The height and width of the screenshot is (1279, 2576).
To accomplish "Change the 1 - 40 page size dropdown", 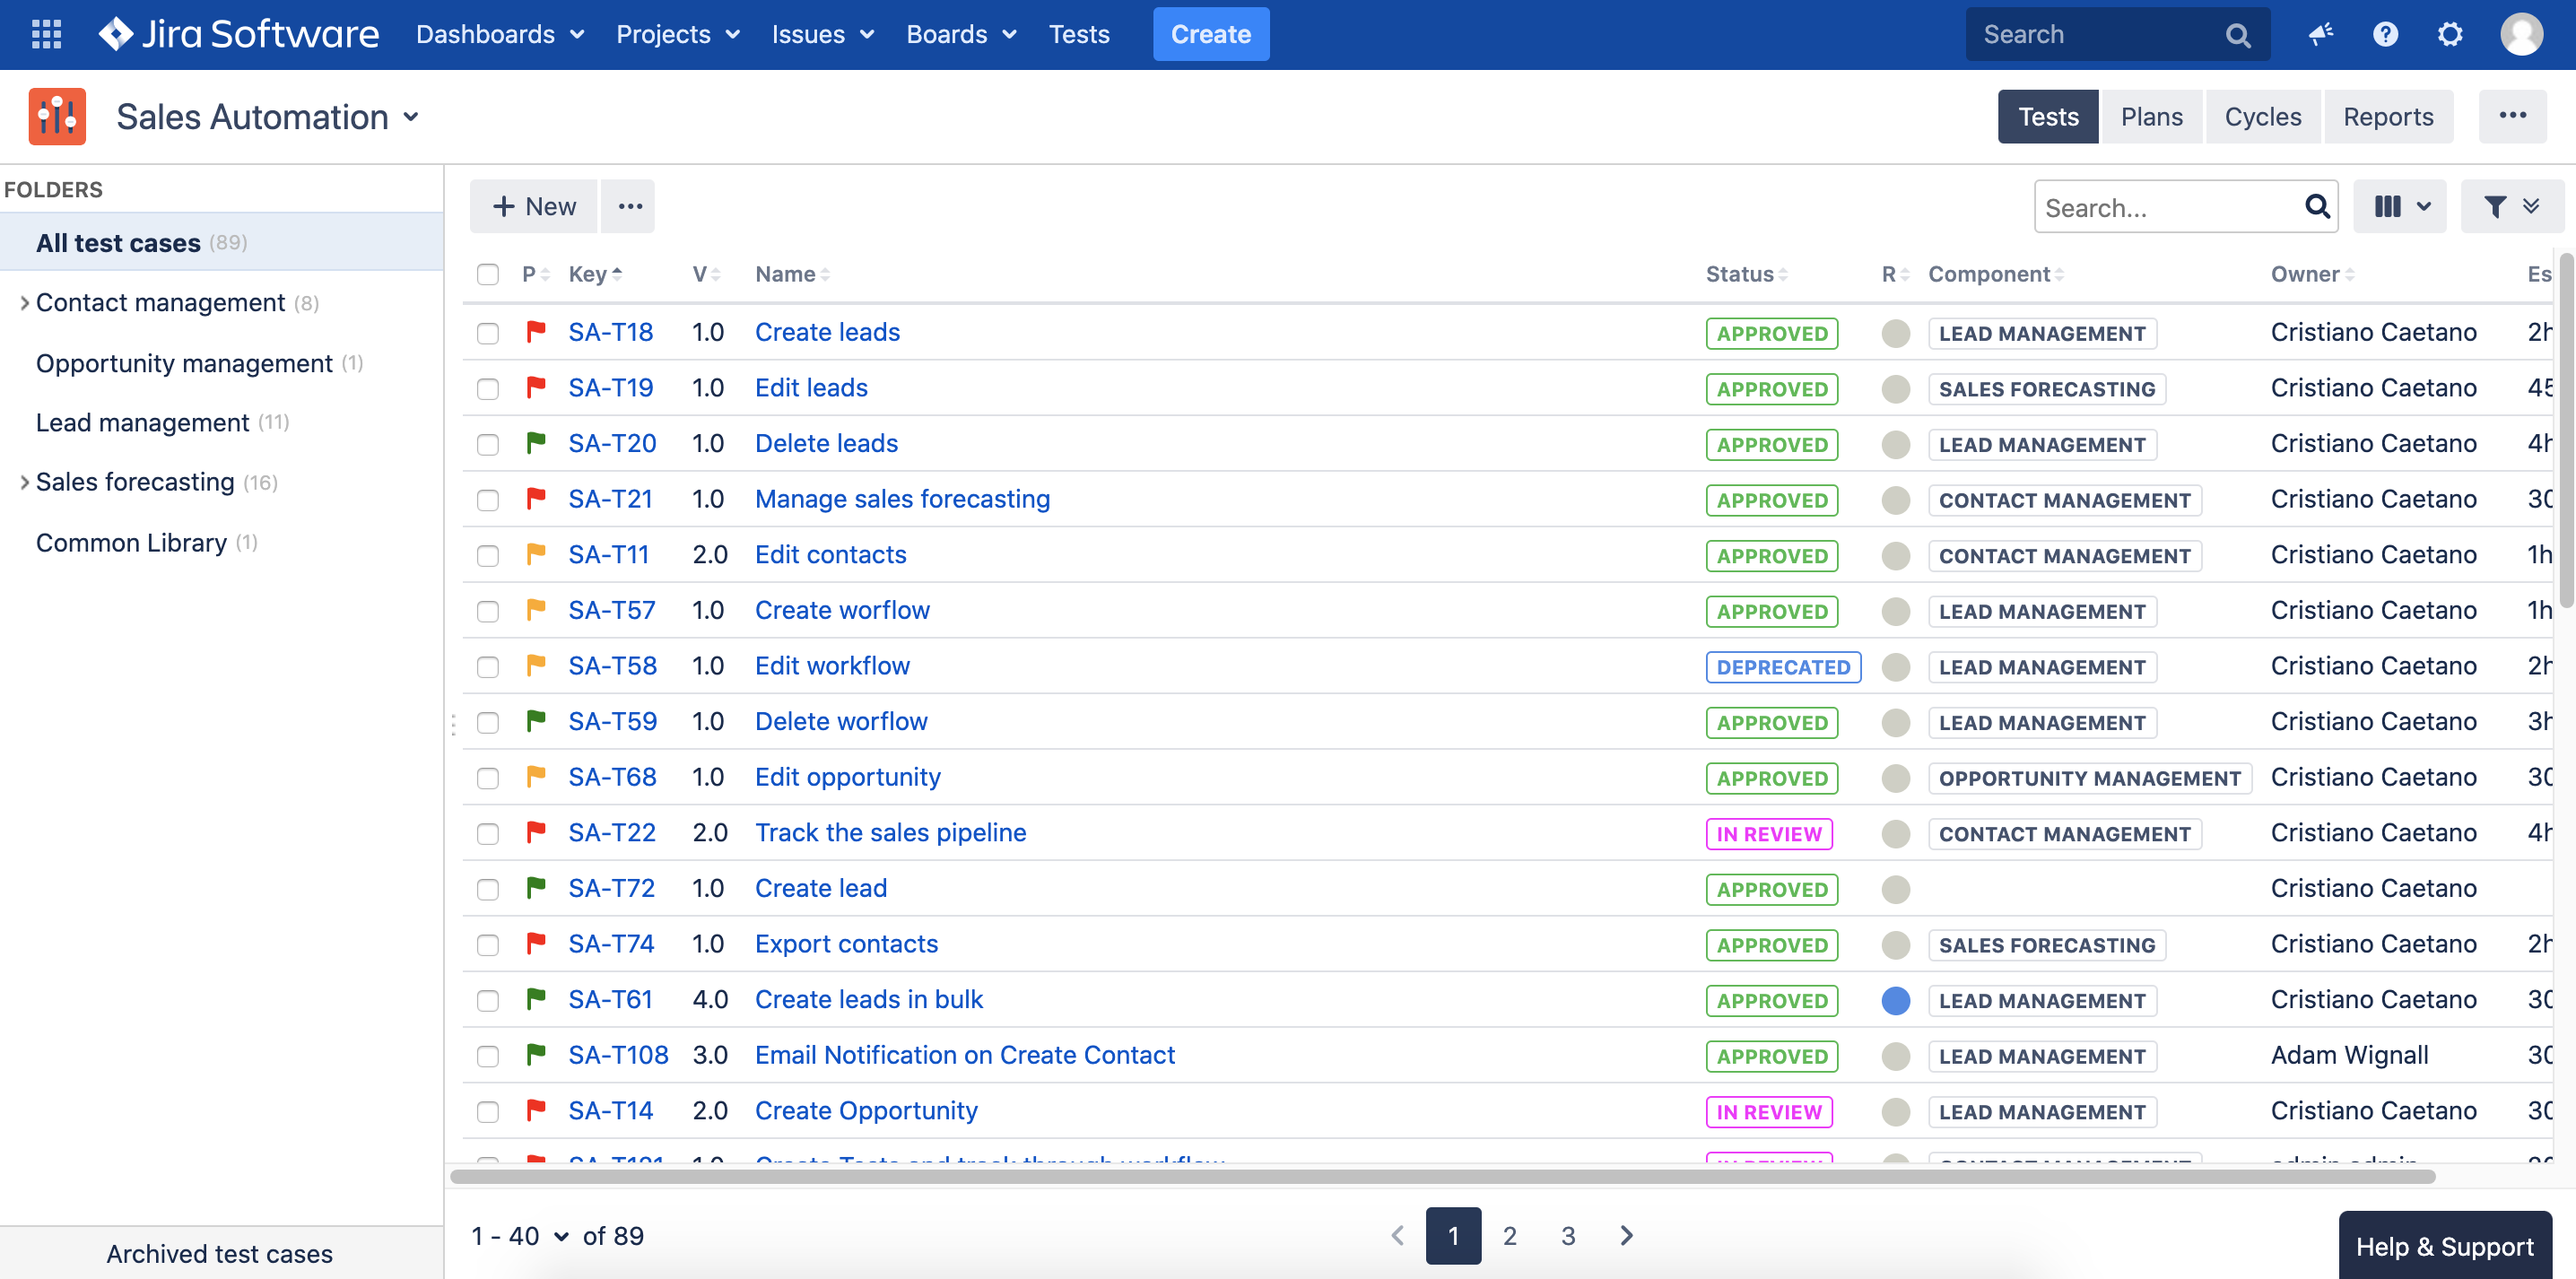I will click(x=520, y=1236).
